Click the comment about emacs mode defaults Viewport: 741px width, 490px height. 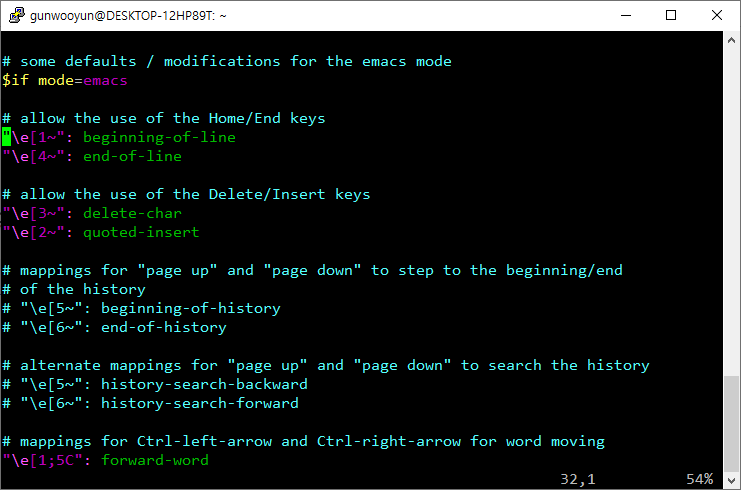[227, 61]
